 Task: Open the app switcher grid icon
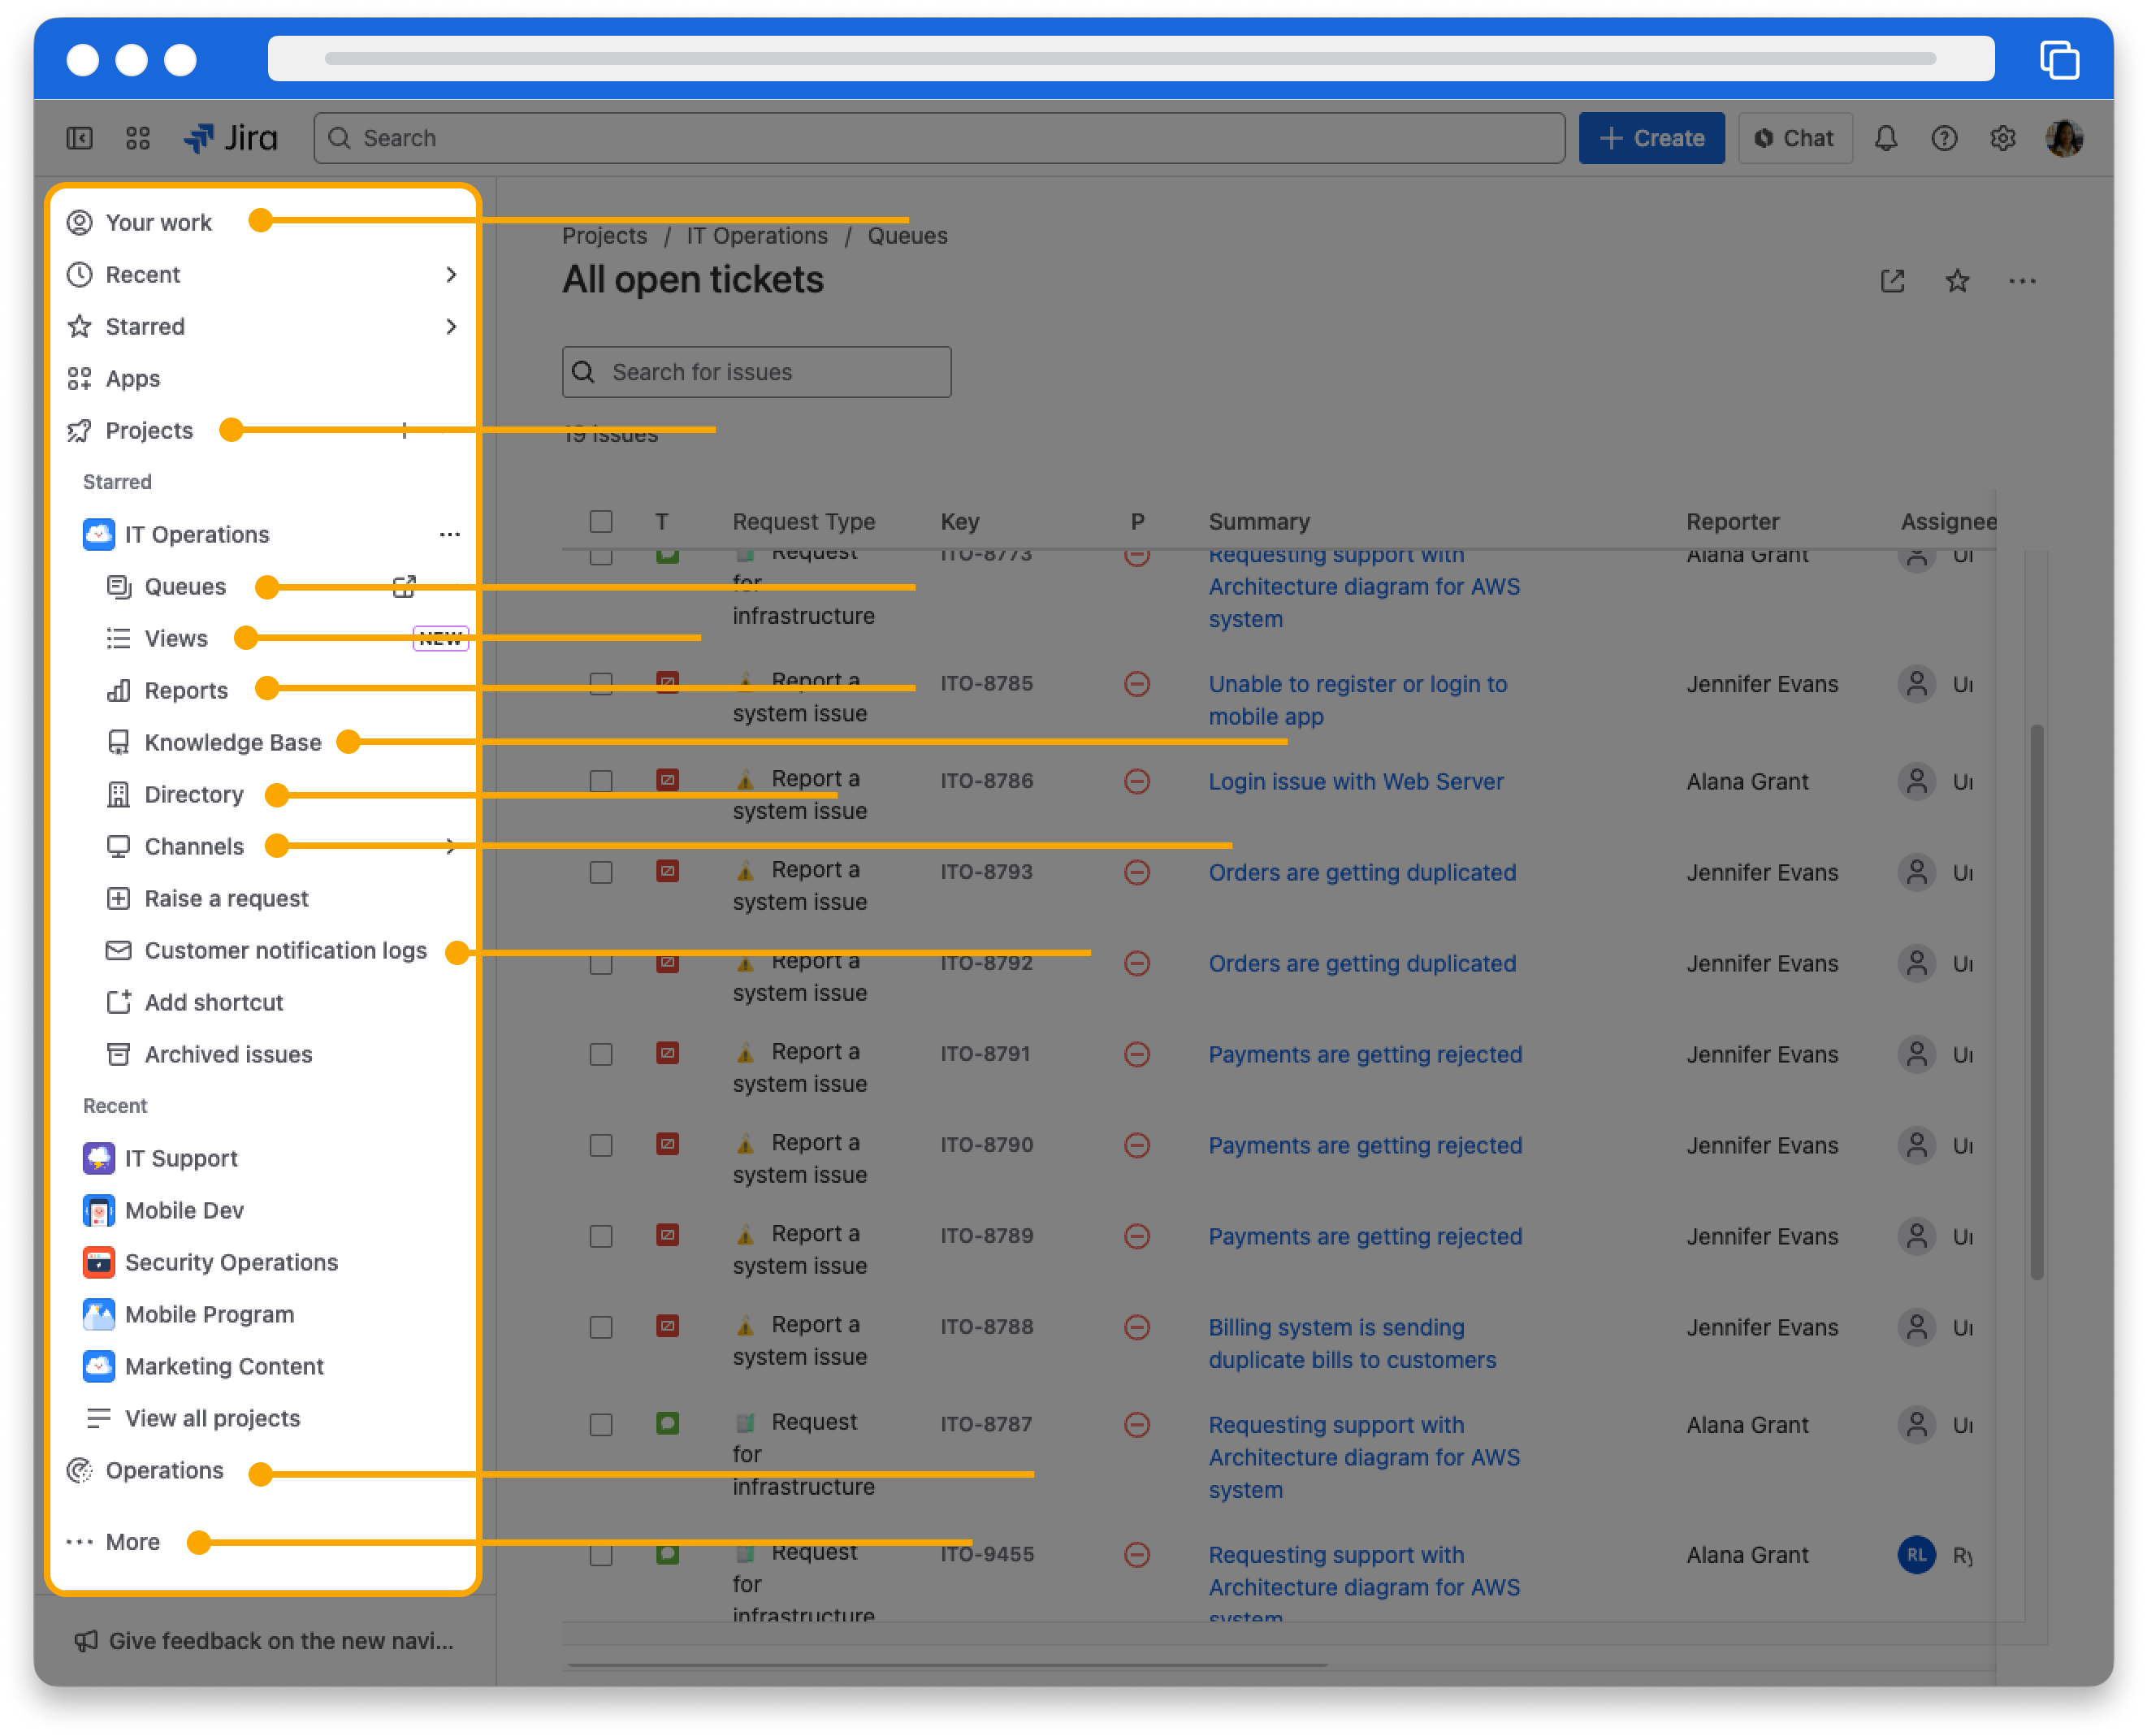(138, 138)
